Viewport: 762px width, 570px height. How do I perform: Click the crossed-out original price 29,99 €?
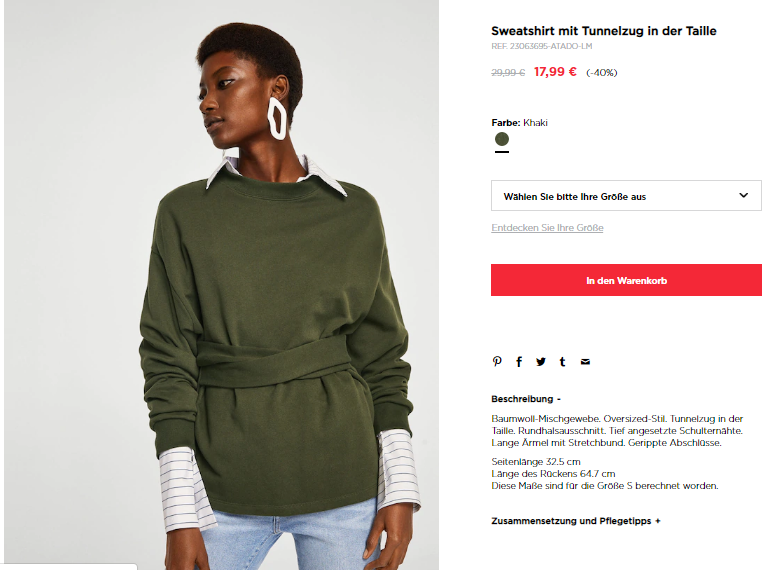pyautogui.click(x=508, y=73)
